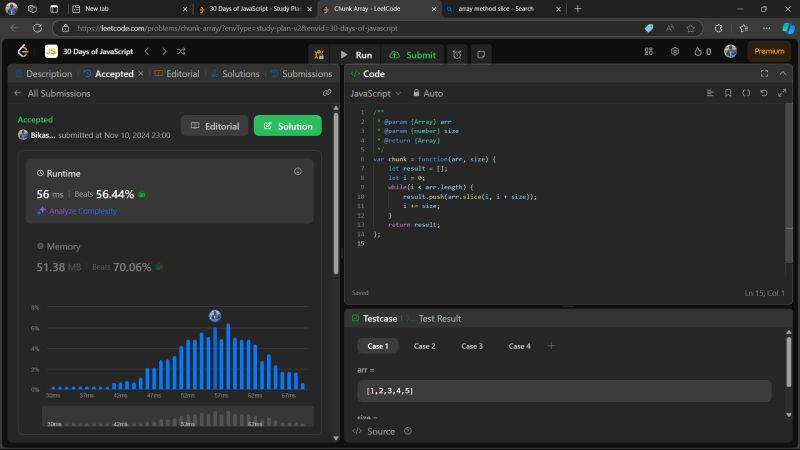Open settings gear in top bar
Image resolution: width=800 pixels, height=450 pixels.
(x=675, y=51)
